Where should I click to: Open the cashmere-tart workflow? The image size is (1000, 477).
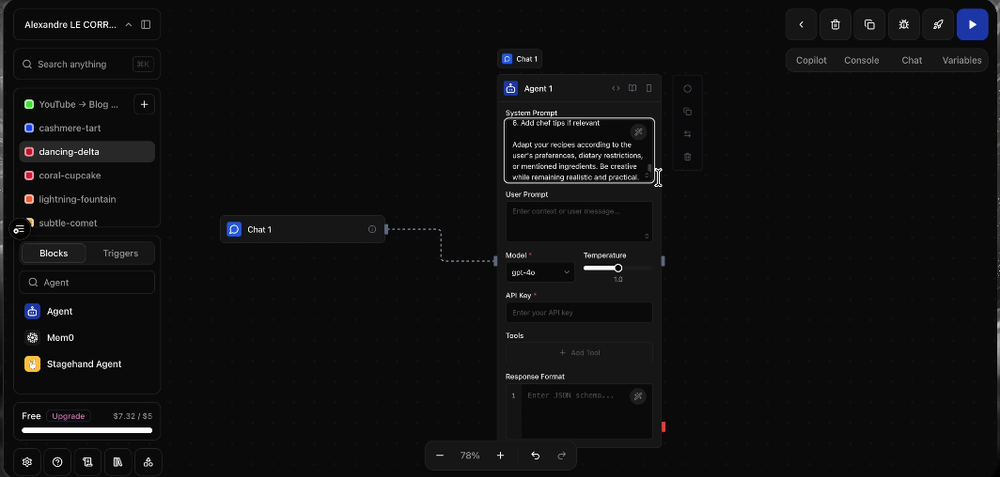click(87, 128)
